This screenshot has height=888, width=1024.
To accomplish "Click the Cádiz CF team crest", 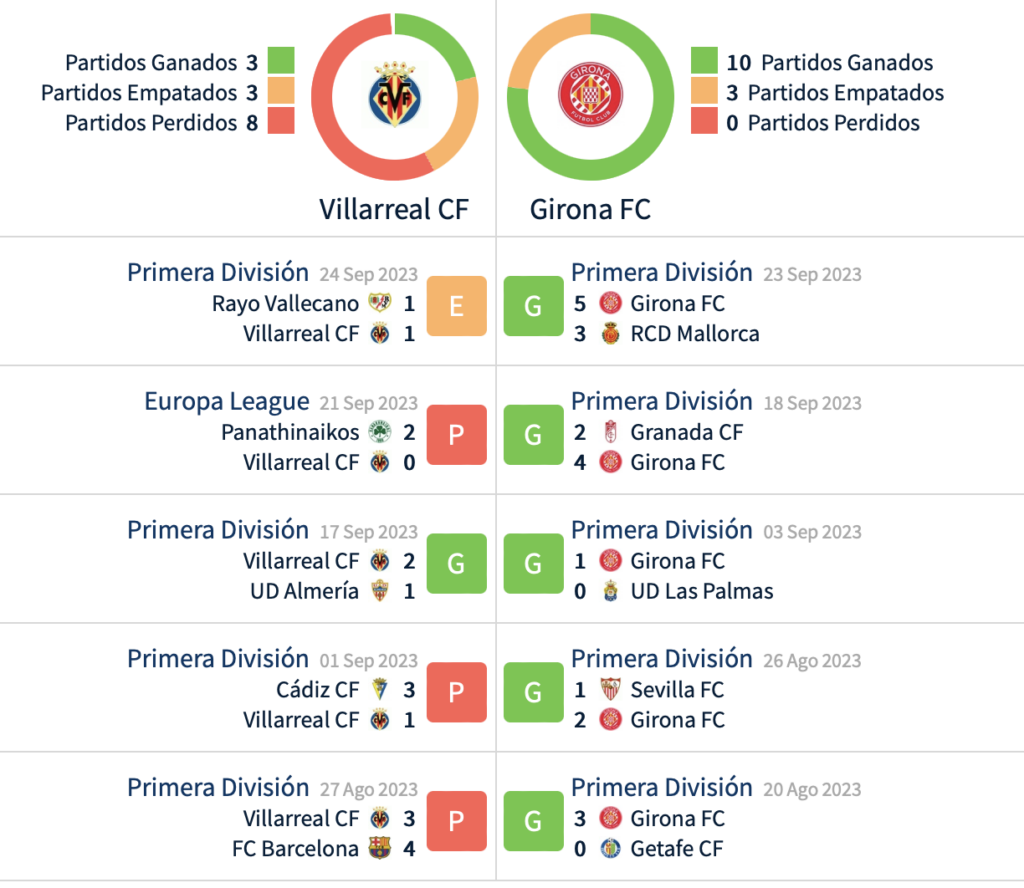I will pyautogui.click(x=380, y=689).
